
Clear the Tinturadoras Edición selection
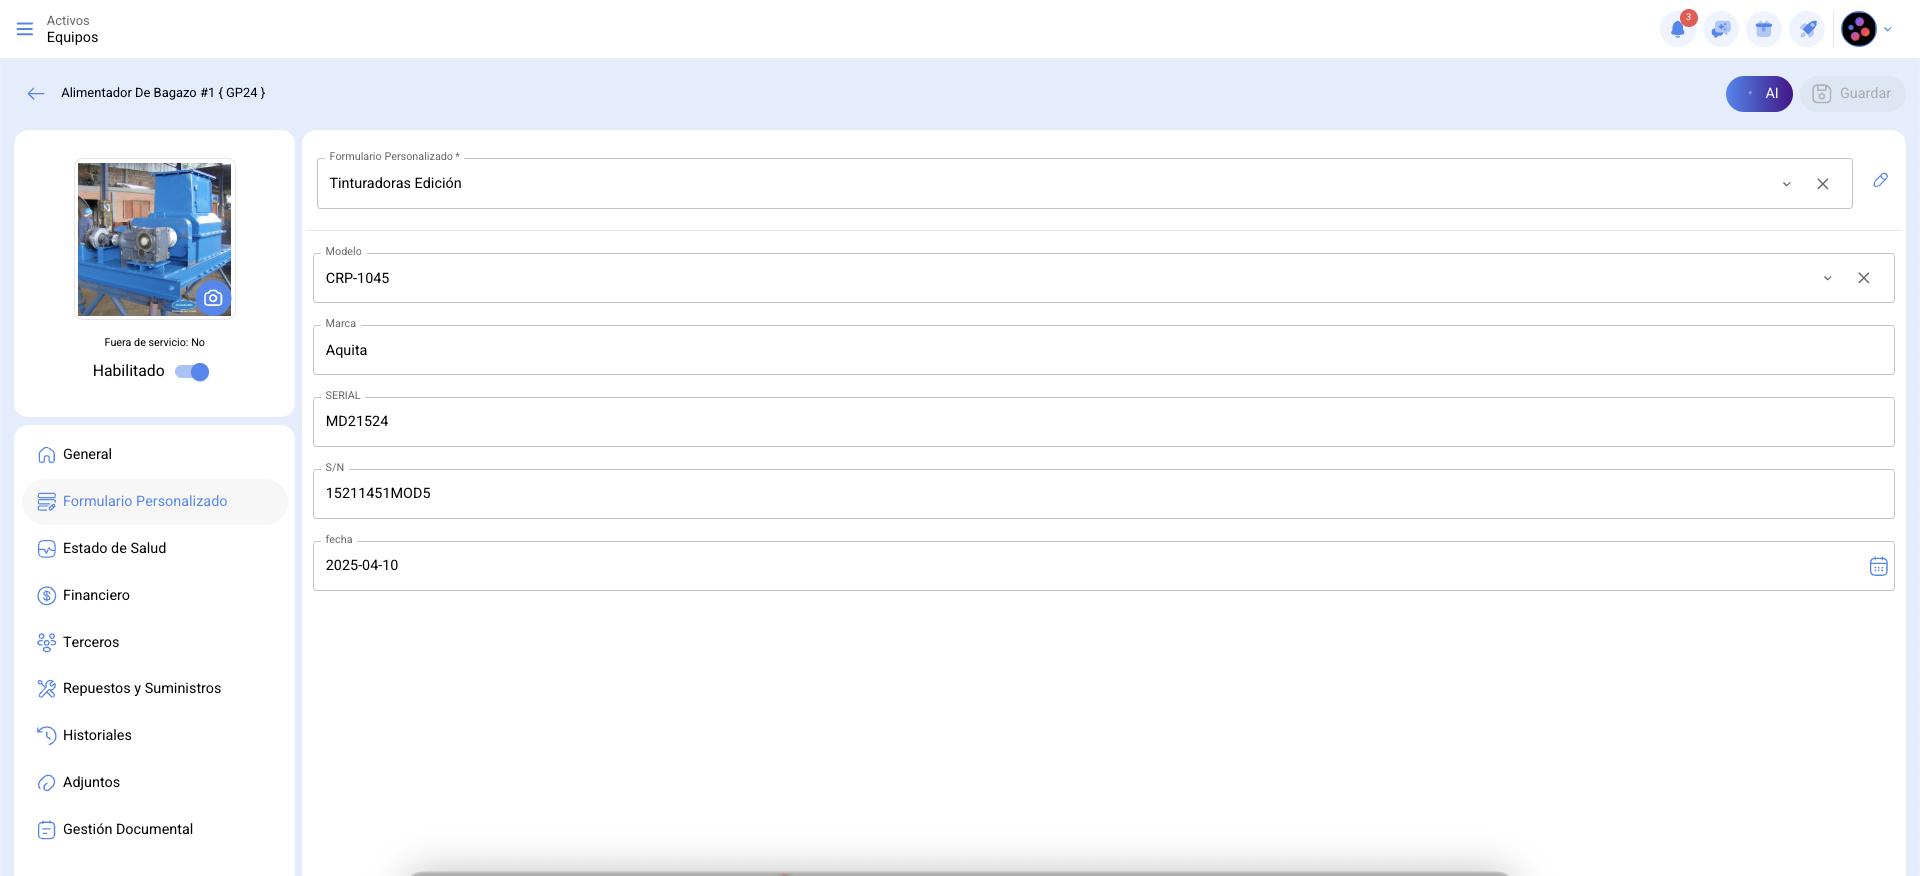[x=1822, y=184]
